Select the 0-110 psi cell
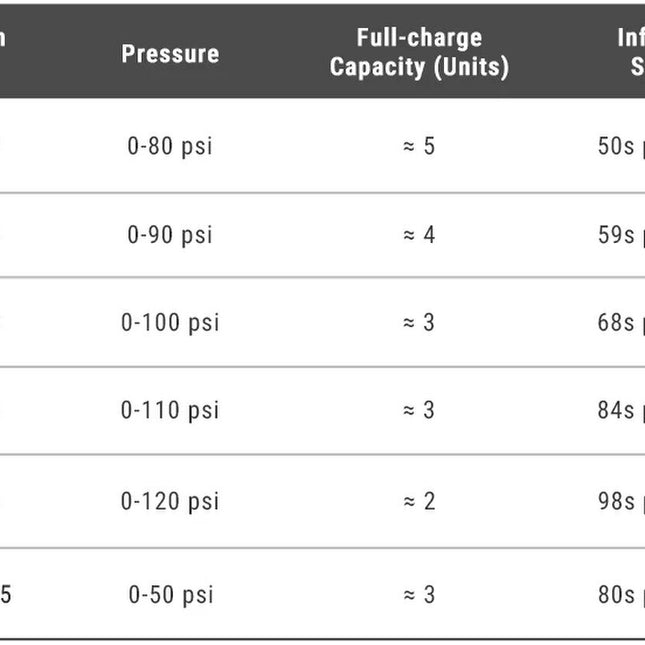645x645 pixels. 170,410
